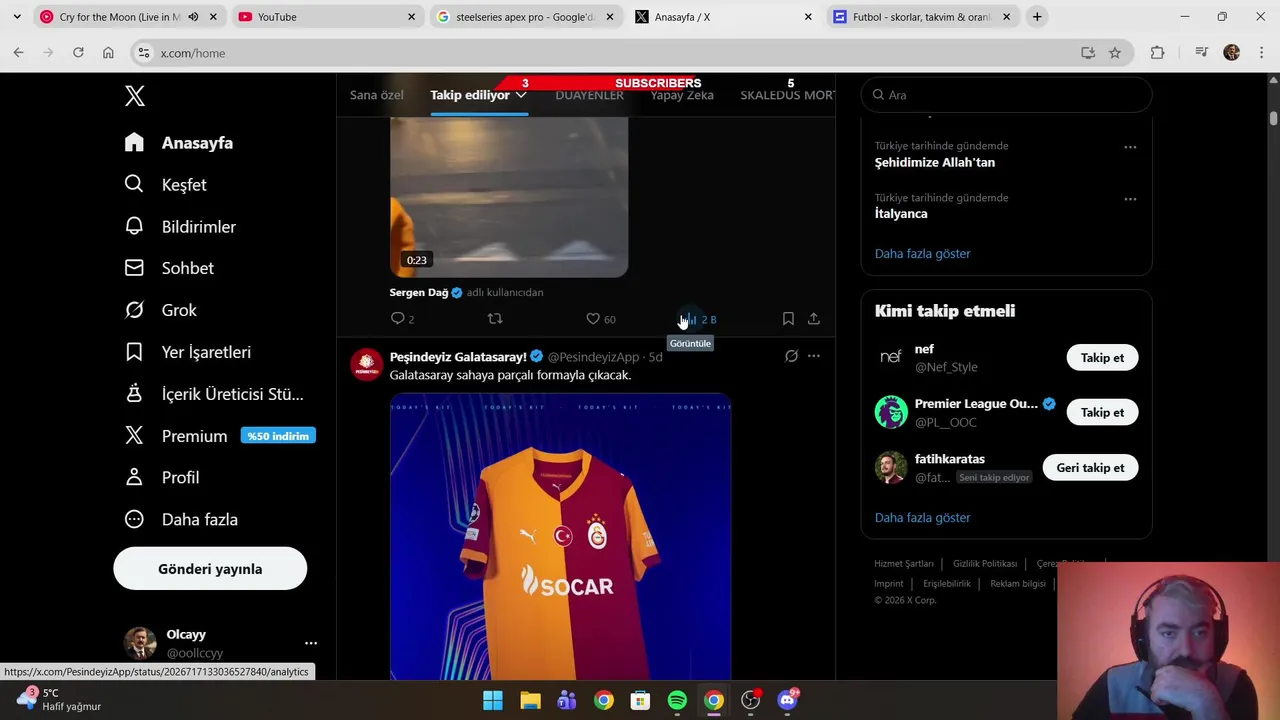Screen dimensions: 1280x720
Task: Bookmark this page with star icon
Action: 1115,52
